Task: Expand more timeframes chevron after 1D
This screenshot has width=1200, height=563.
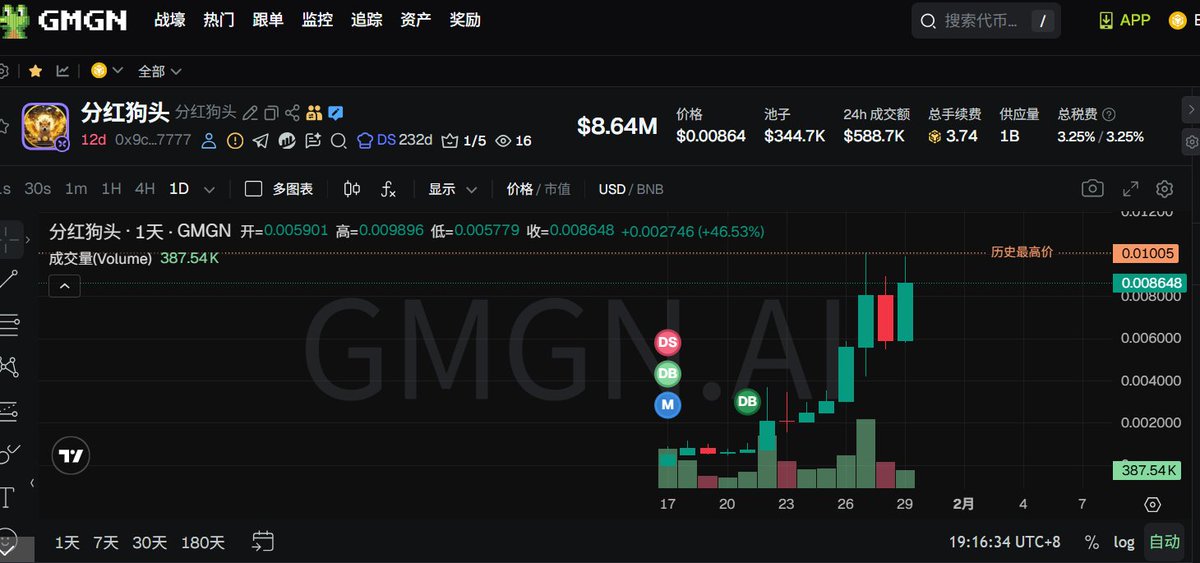Action: (209, 189)
